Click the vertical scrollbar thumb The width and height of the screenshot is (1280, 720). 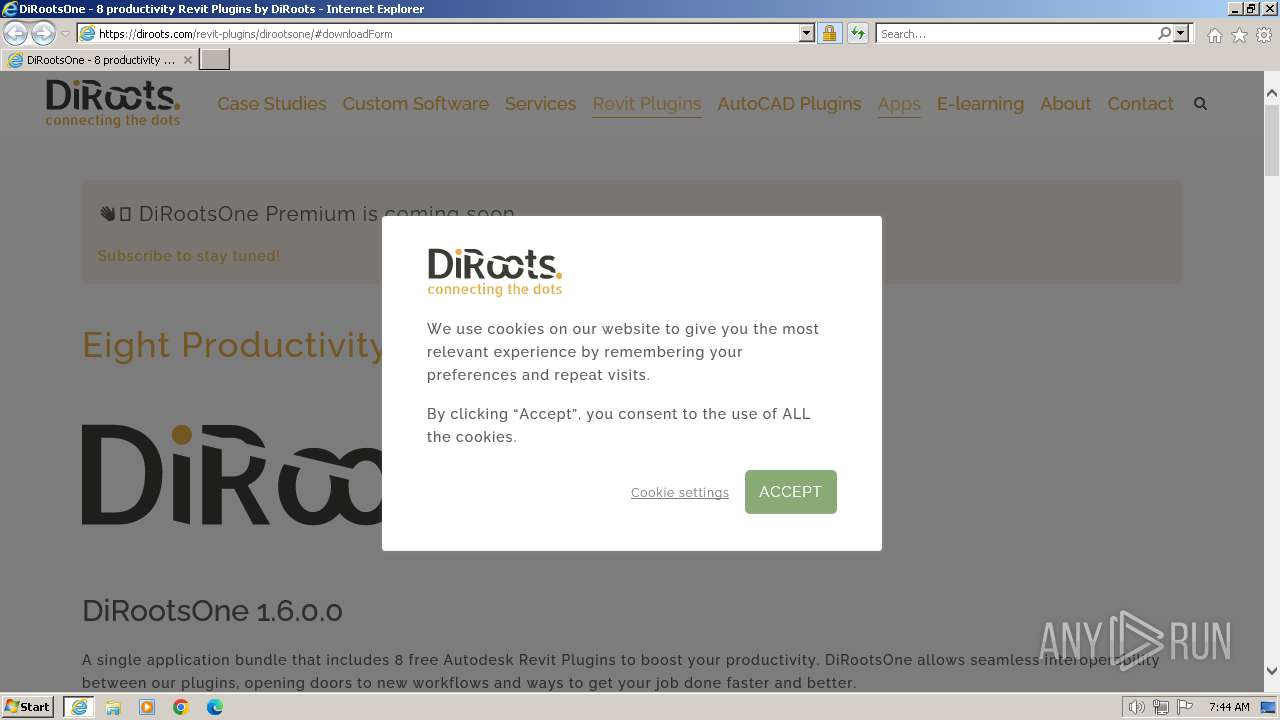tap(1272, 138)
